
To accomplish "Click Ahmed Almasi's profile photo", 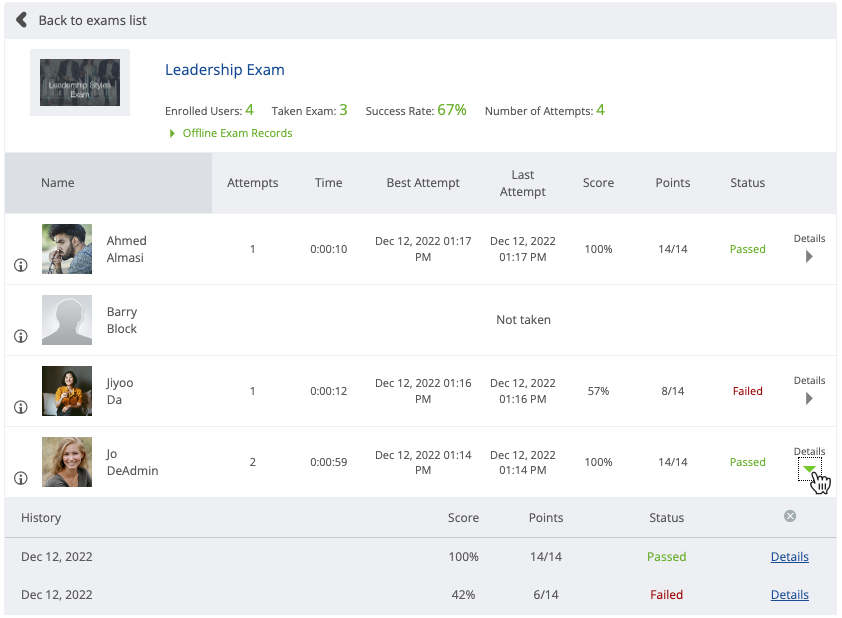I will tap(66, 249).
